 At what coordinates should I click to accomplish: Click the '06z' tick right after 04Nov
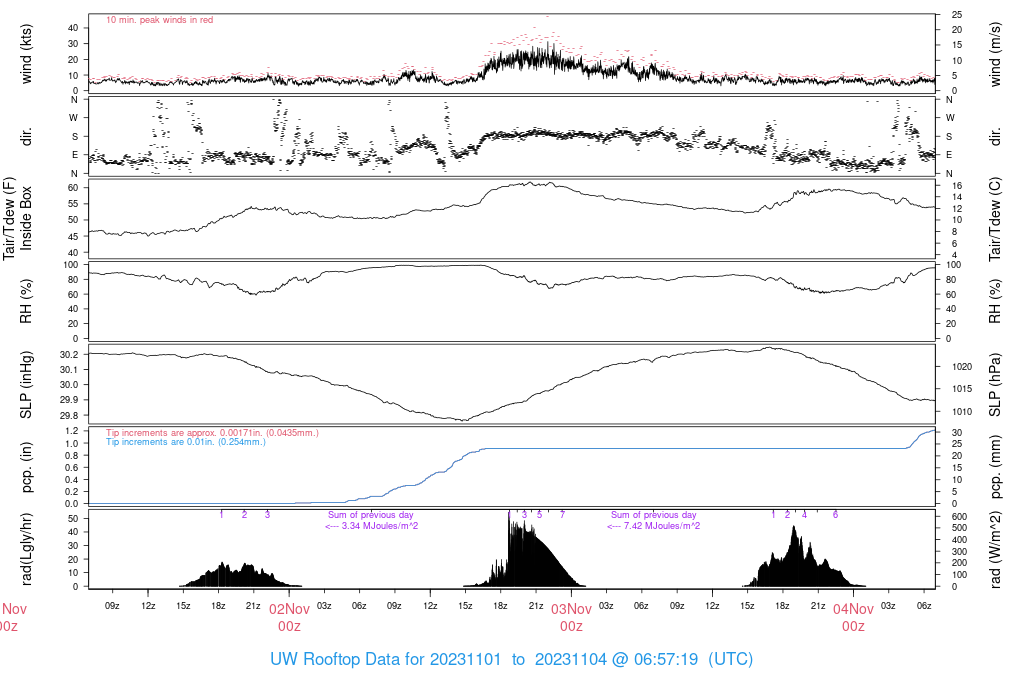(x=923, y=606)
